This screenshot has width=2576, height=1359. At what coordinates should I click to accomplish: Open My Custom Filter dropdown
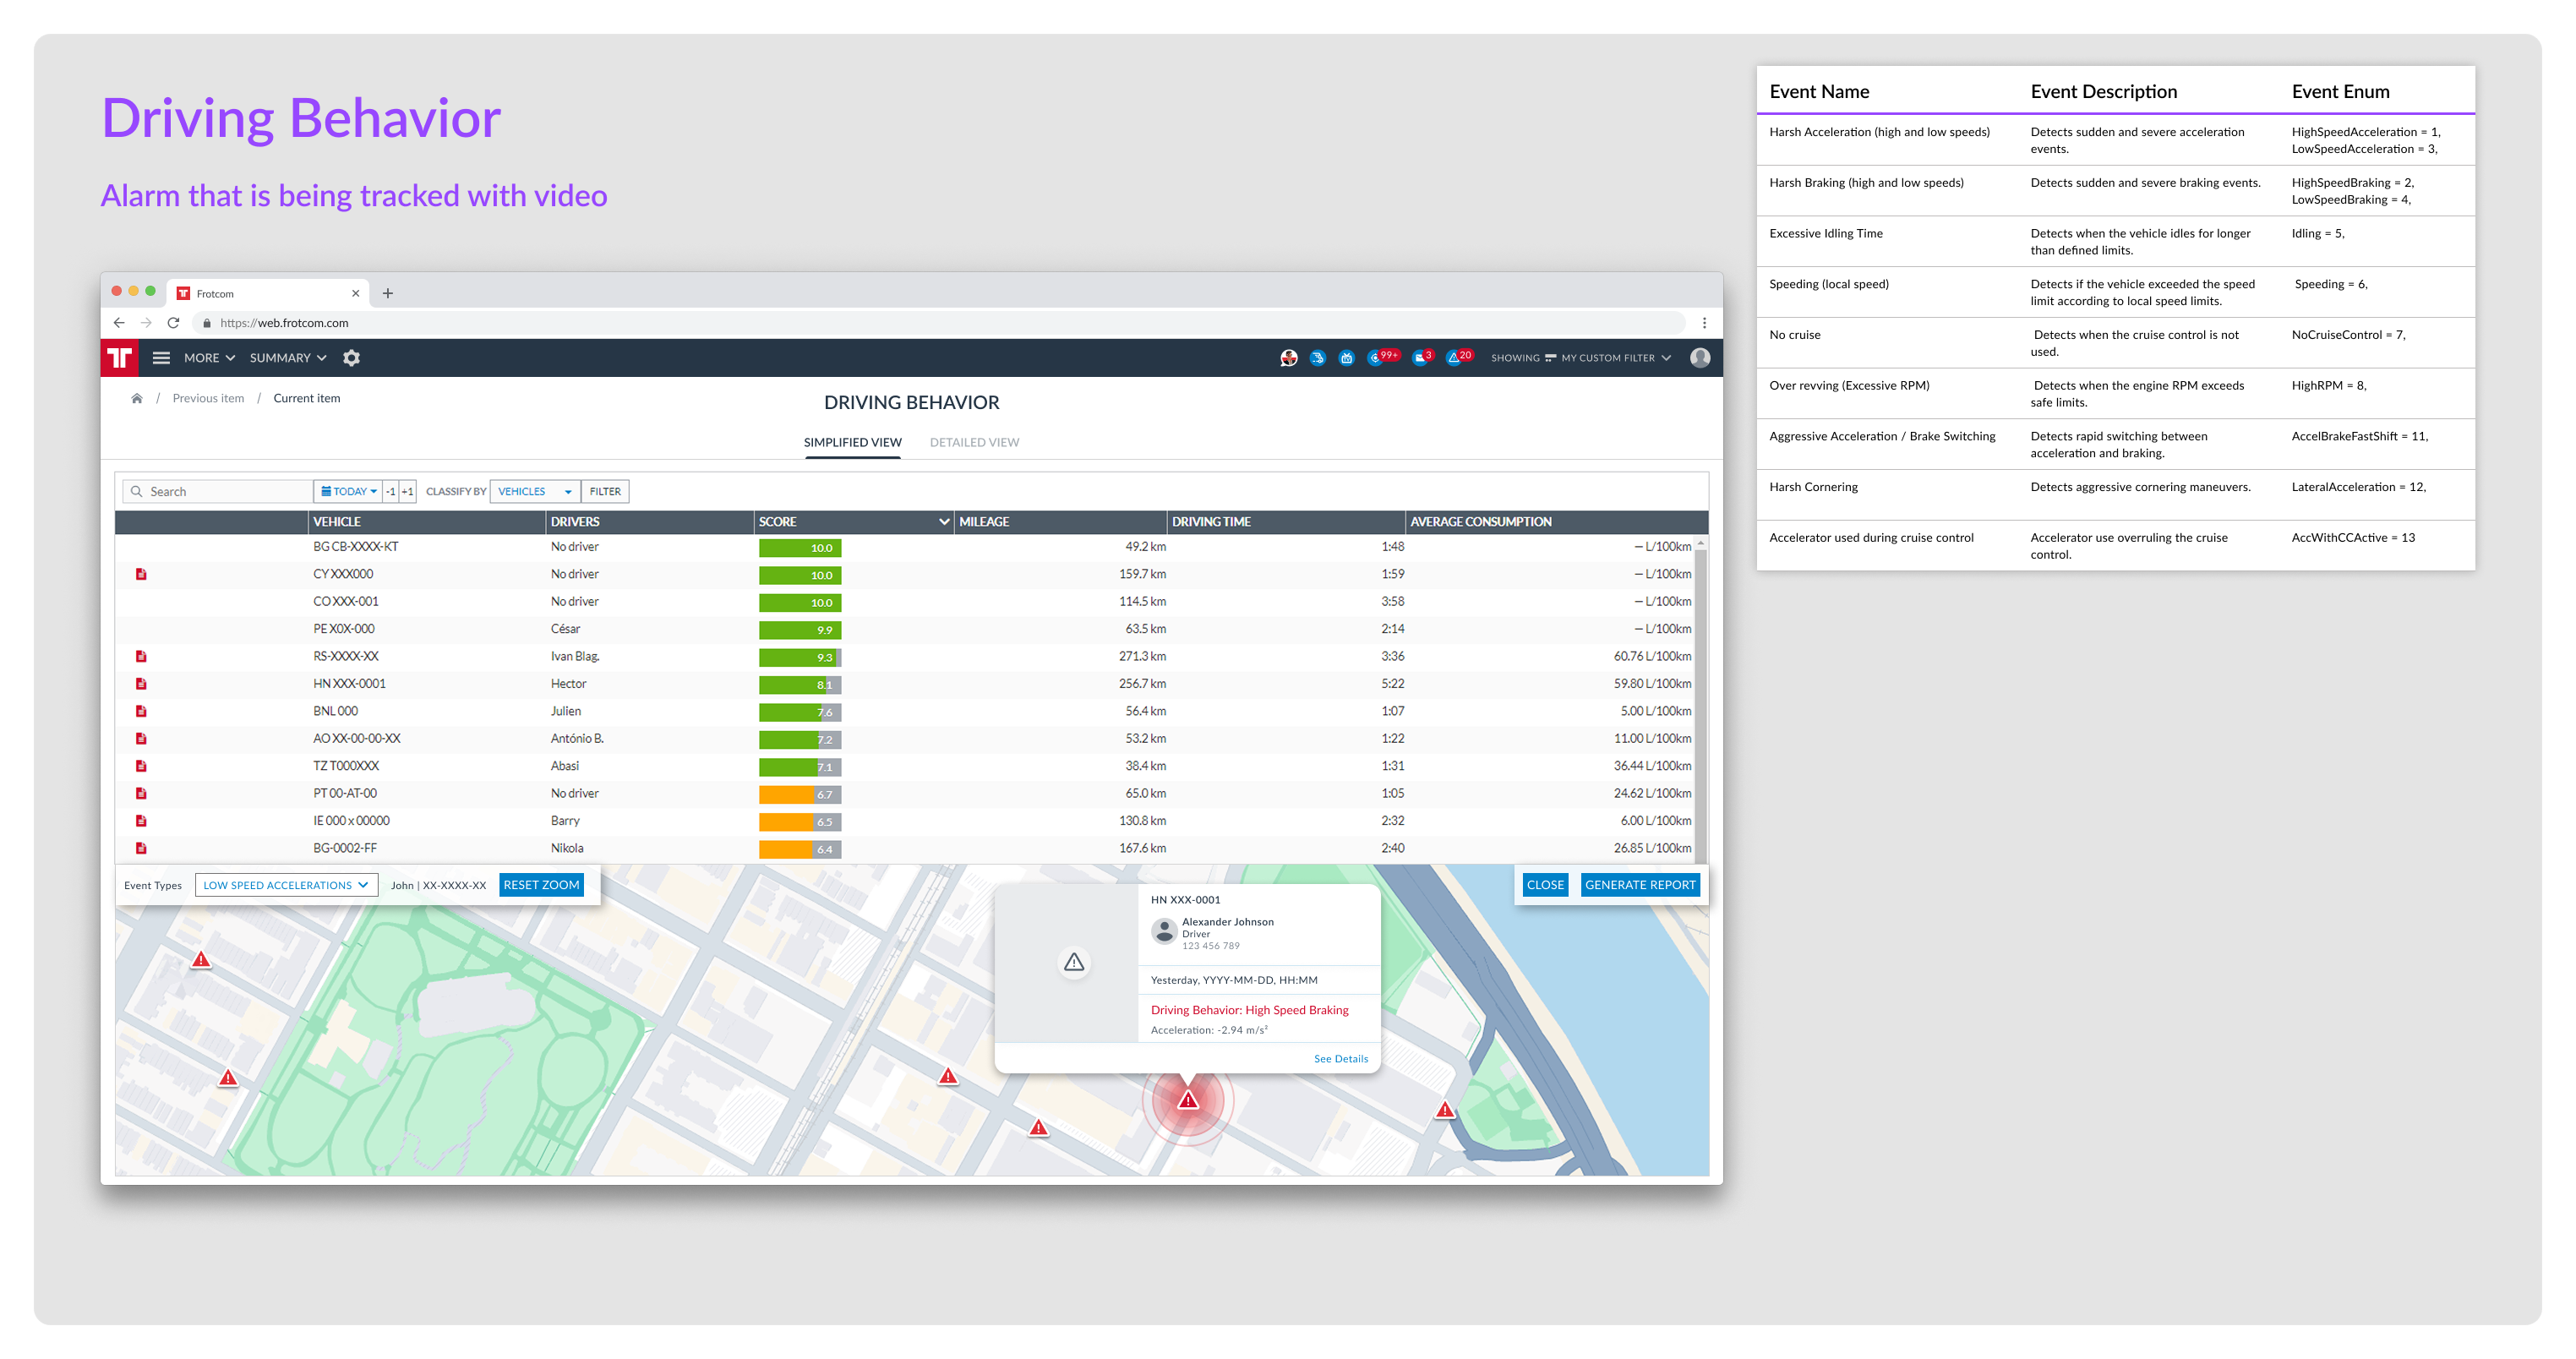point(1615,358)
